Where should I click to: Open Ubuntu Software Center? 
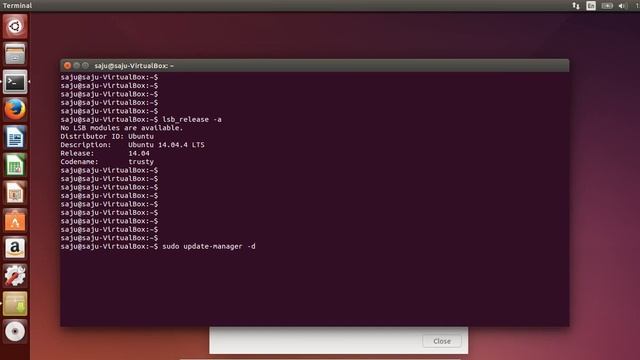coord(15,220)
